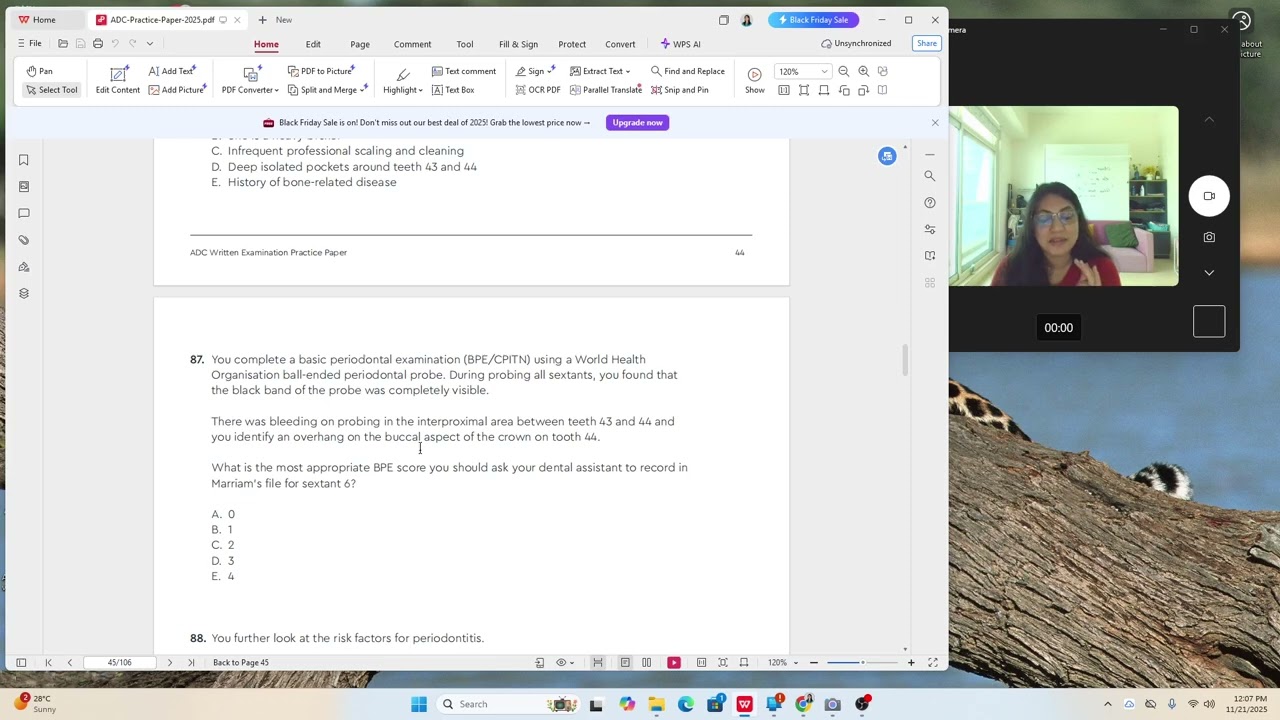Click the Upgrade now button
This screenshot has height=720, width=1280.
pyautogui.click(x=637, y=122)
